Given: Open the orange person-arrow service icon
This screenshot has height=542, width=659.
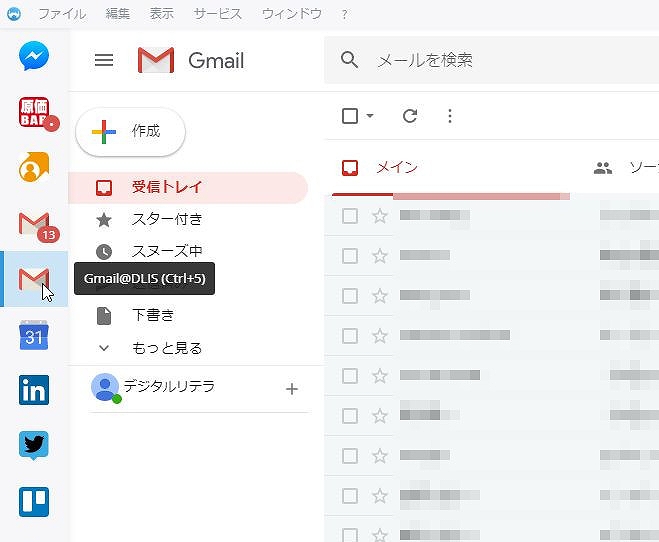Looking at the screenshot, I should point(34,167).
